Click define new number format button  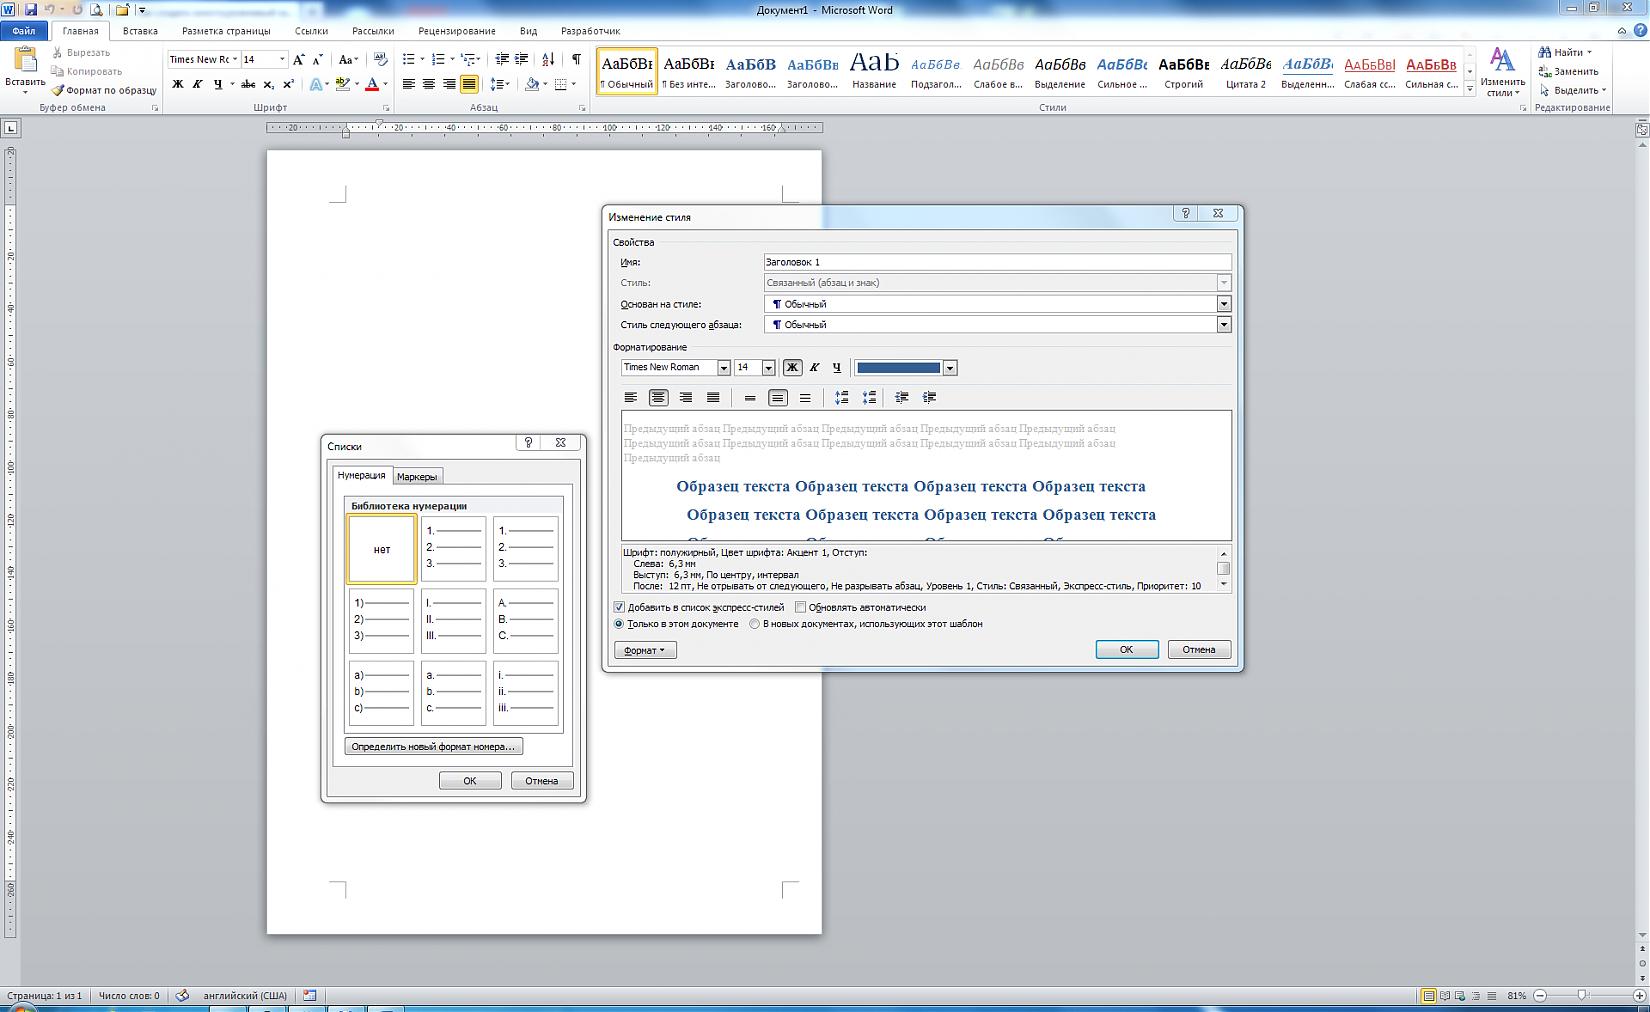click(x=433, y=747)
